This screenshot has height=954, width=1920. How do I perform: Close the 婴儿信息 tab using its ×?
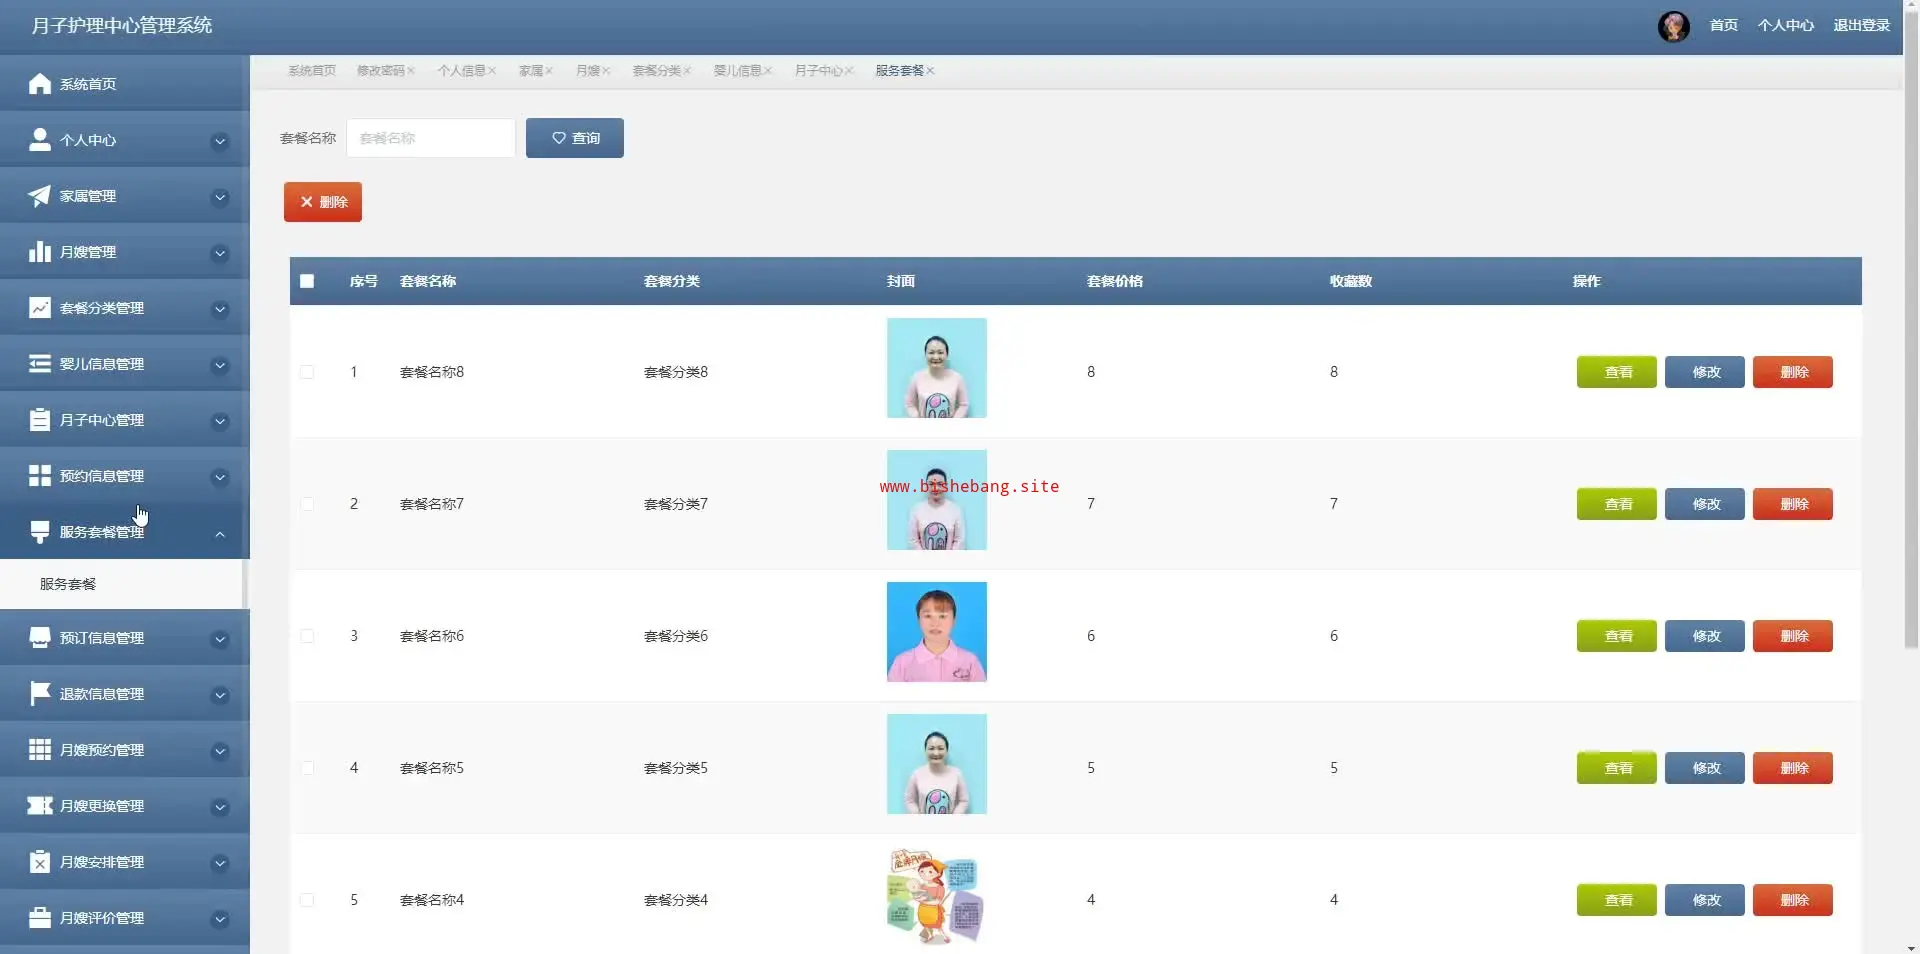coord(768,71)
